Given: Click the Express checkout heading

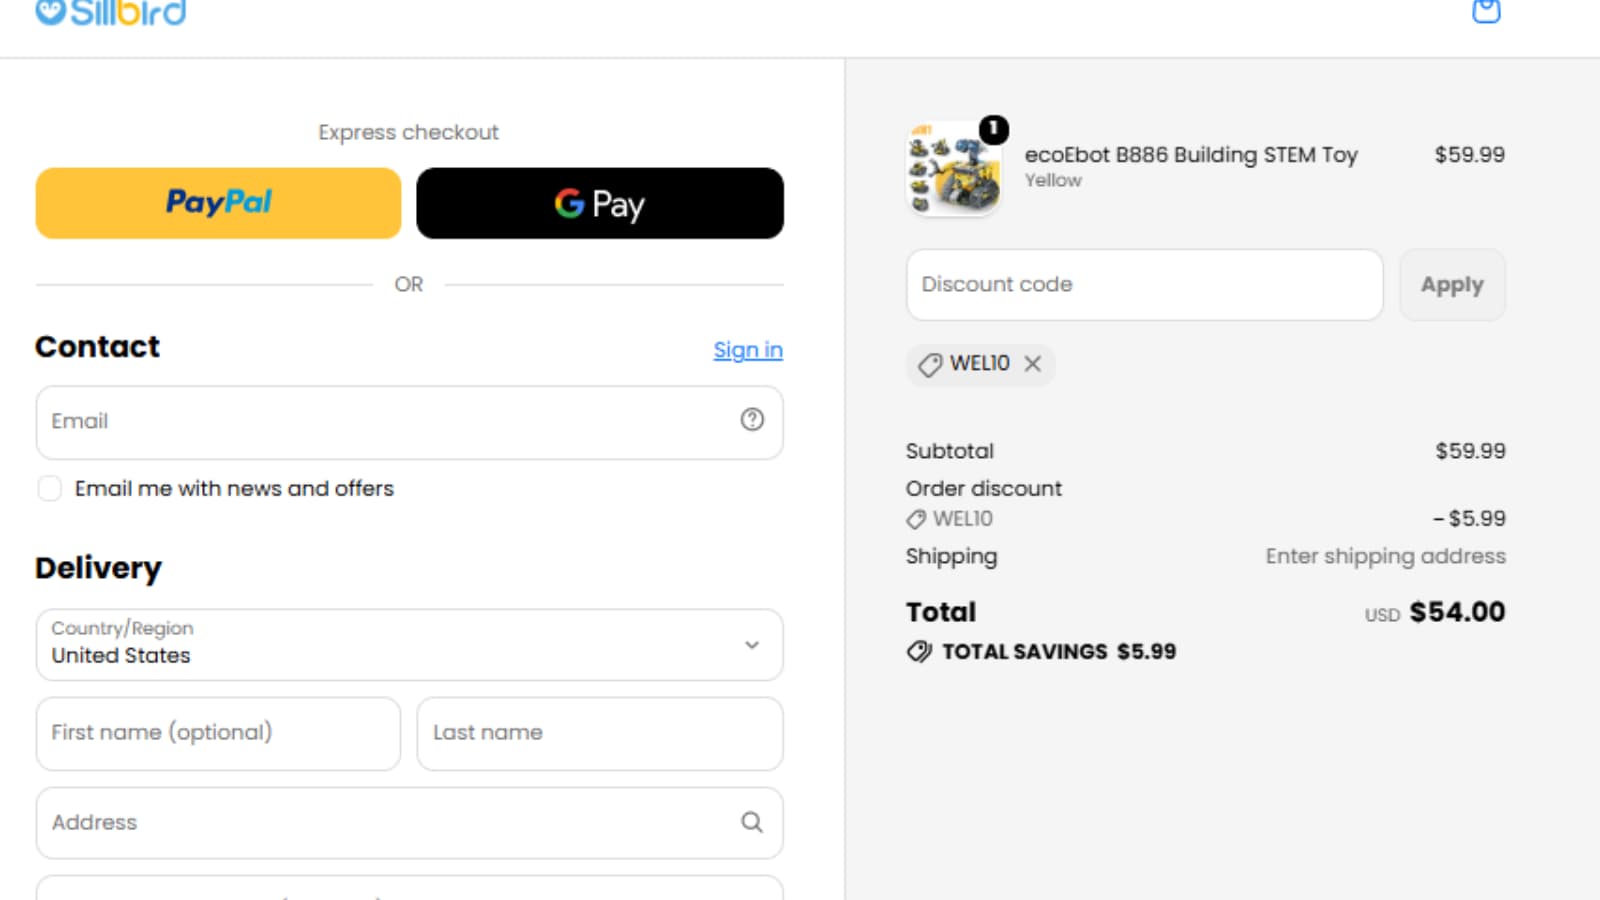Looking at the screenshot, I should coord(408,132).
